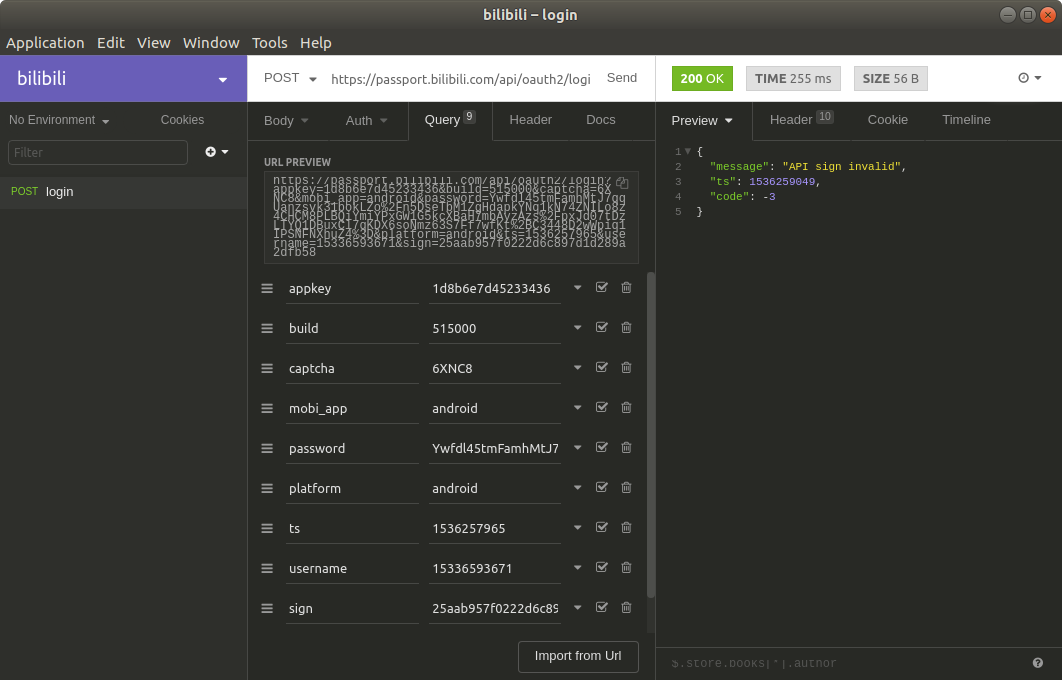This screenshot has height=680, width=1062.
Task: Disable the appkey parameter checkbox
Action: click(x=601, y=287)
